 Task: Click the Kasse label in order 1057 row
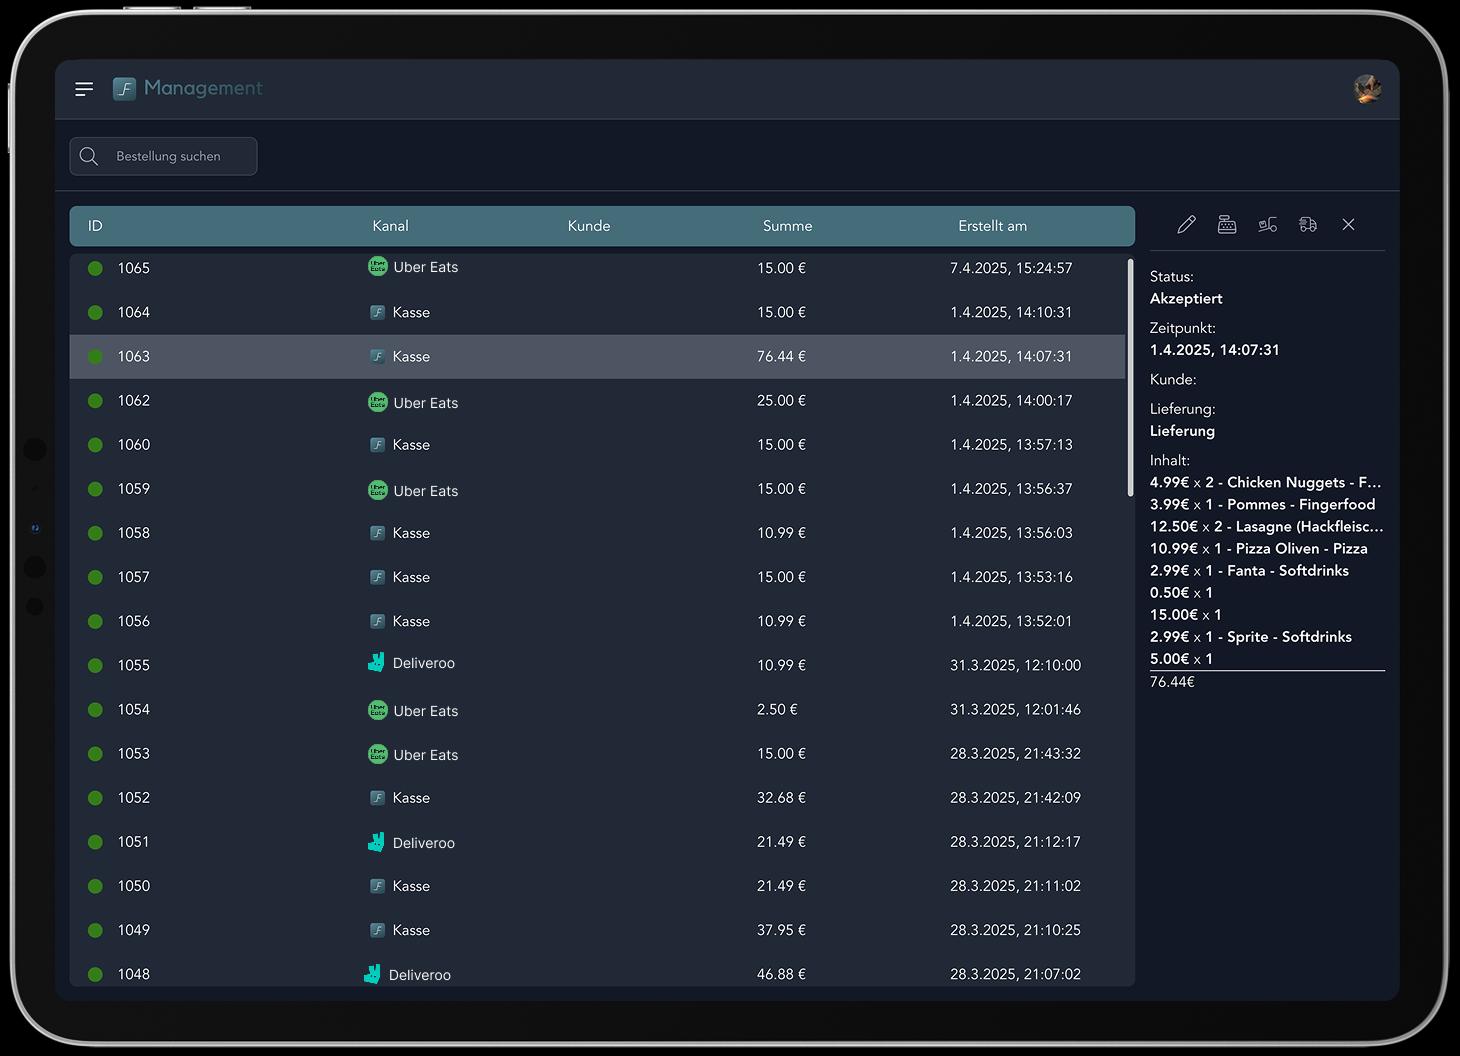coord(411,577)
